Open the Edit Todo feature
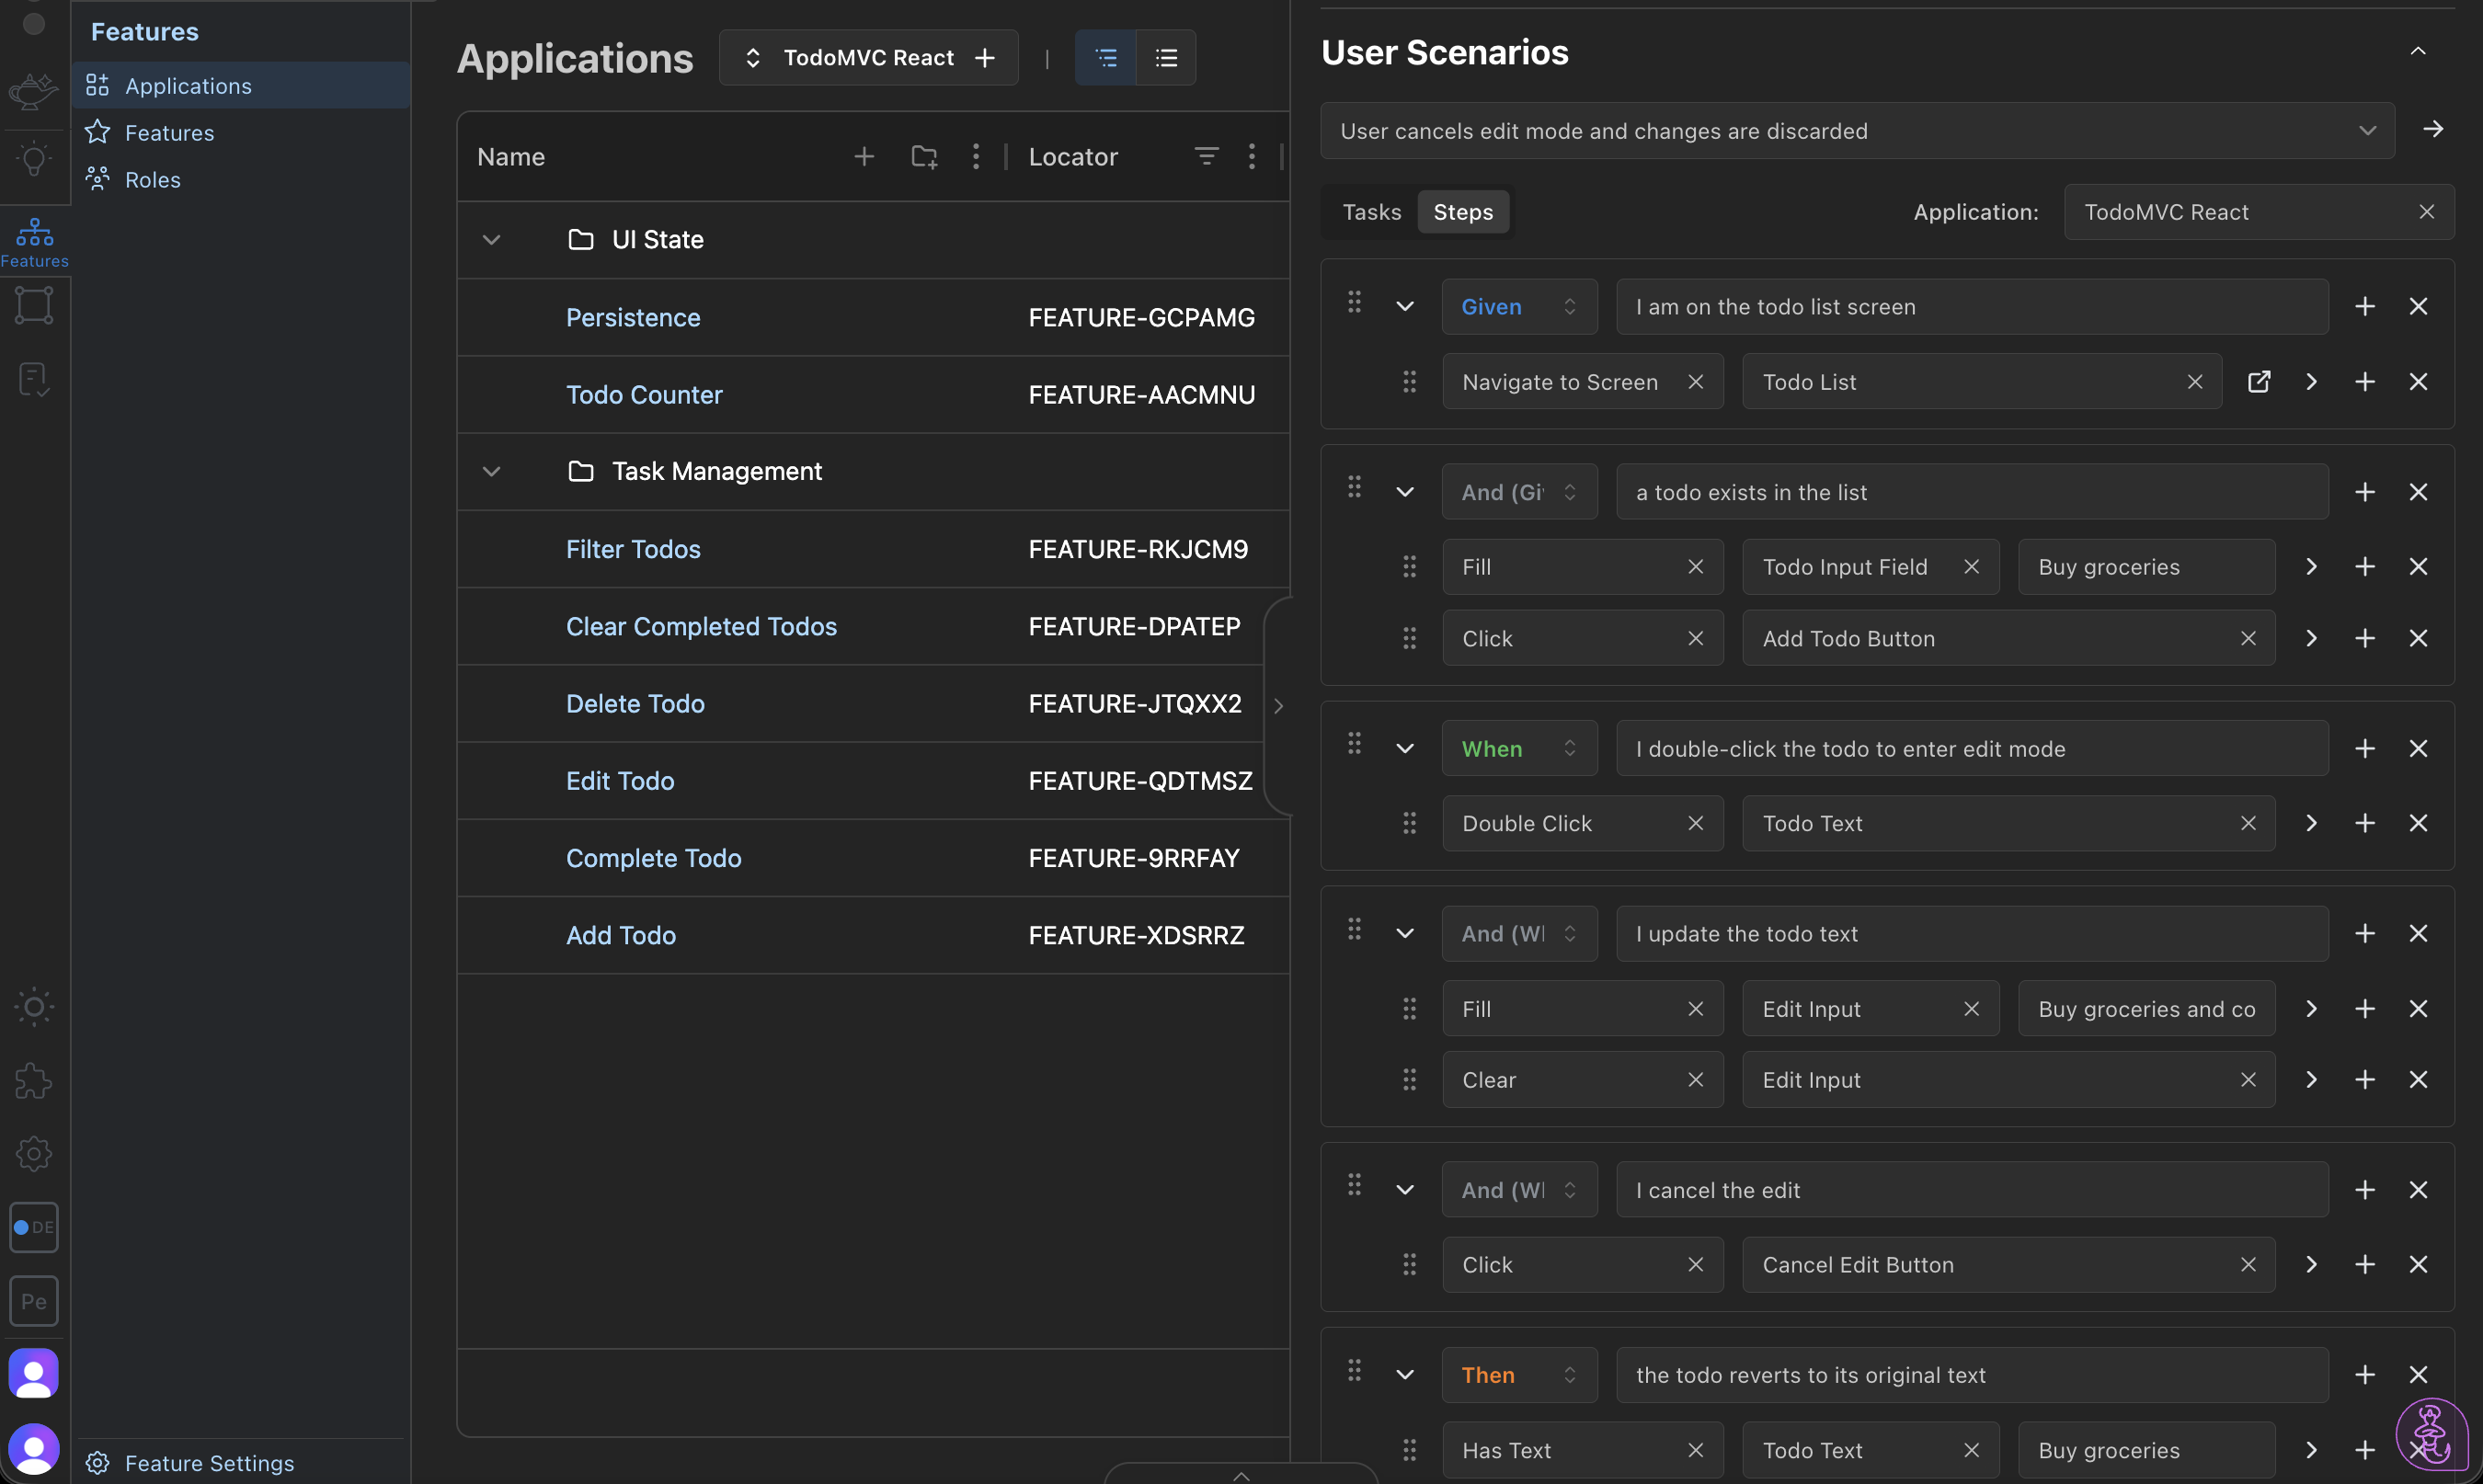The image size is (2483, 1484). (x=620, y=781)
